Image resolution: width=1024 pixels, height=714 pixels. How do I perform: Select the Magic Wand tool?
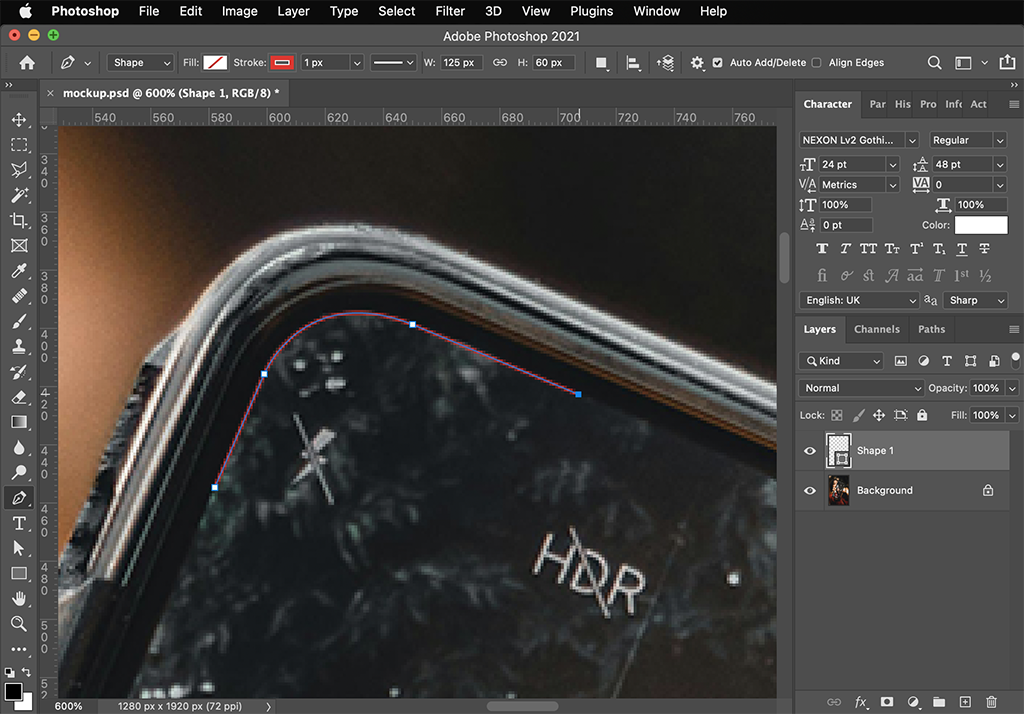point(19,195)
